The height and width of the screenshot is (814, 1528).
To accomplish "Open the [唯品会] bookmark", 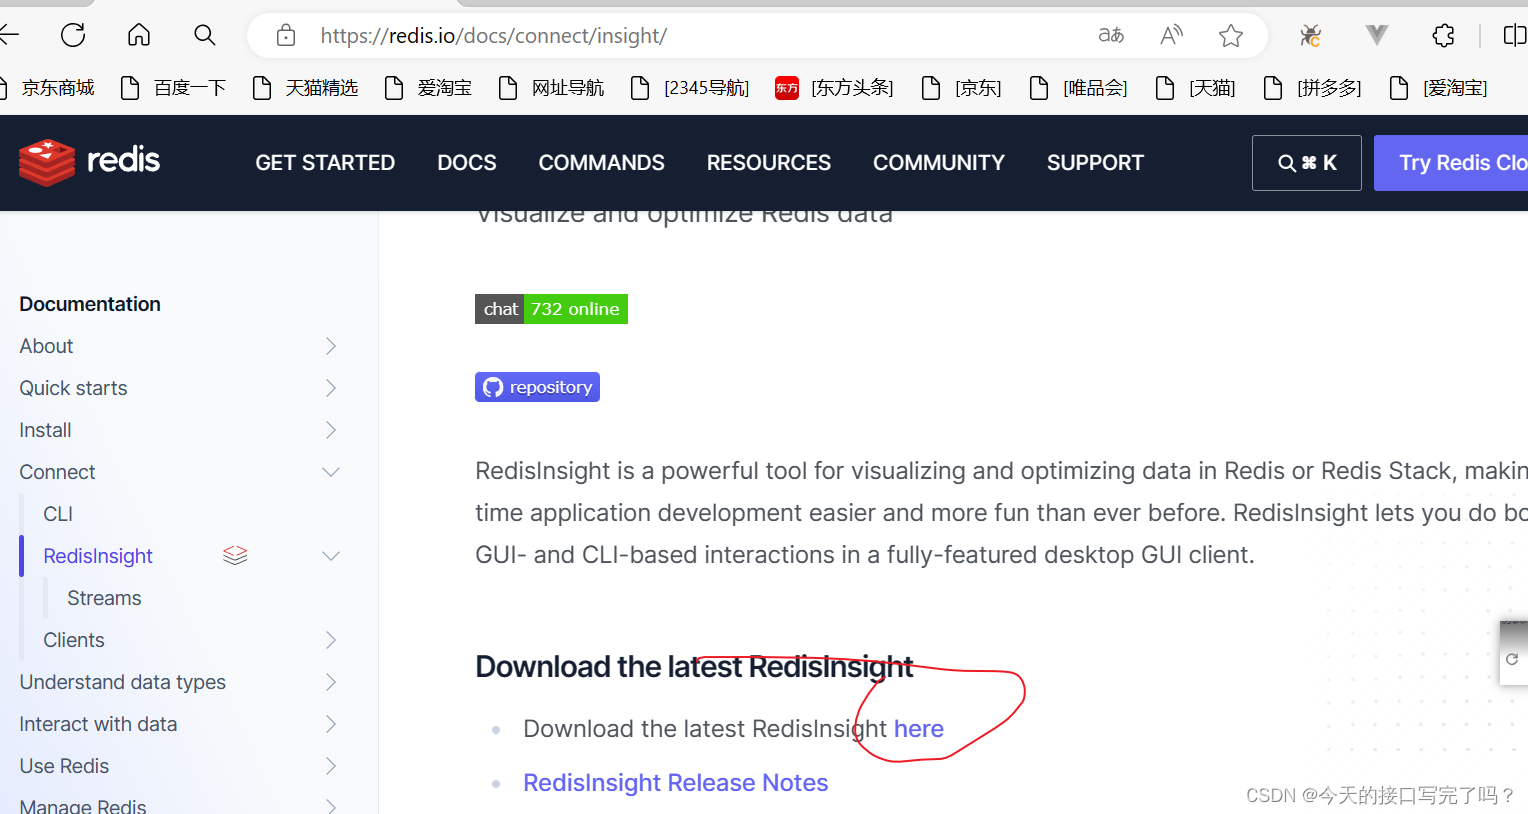I will (x=1078, y=88).
